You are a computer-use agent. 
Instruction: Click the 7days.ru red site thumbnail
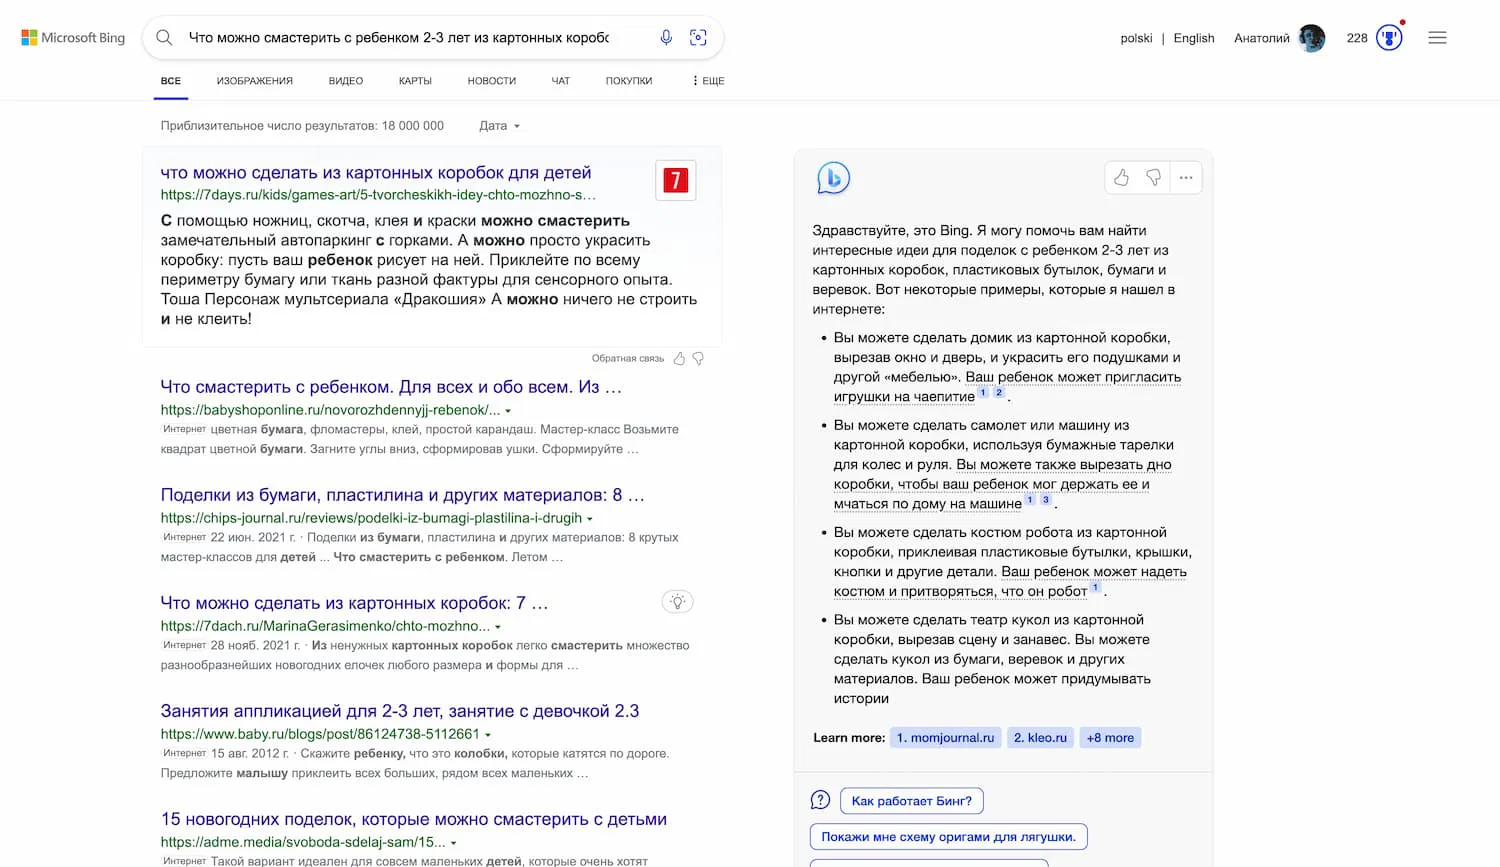676,180
